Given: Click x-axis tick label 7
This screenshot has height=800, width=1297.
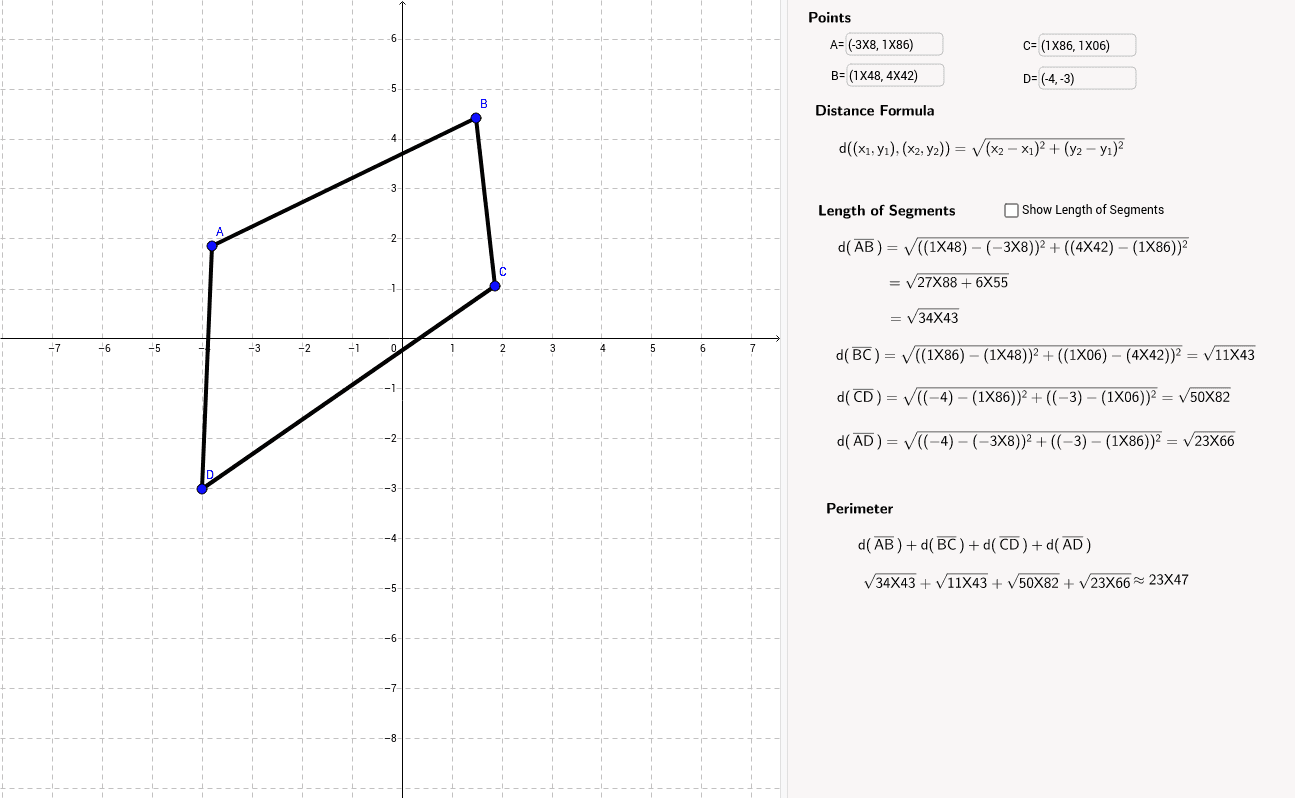Looking at the screenshot, I should coord(752,348).
